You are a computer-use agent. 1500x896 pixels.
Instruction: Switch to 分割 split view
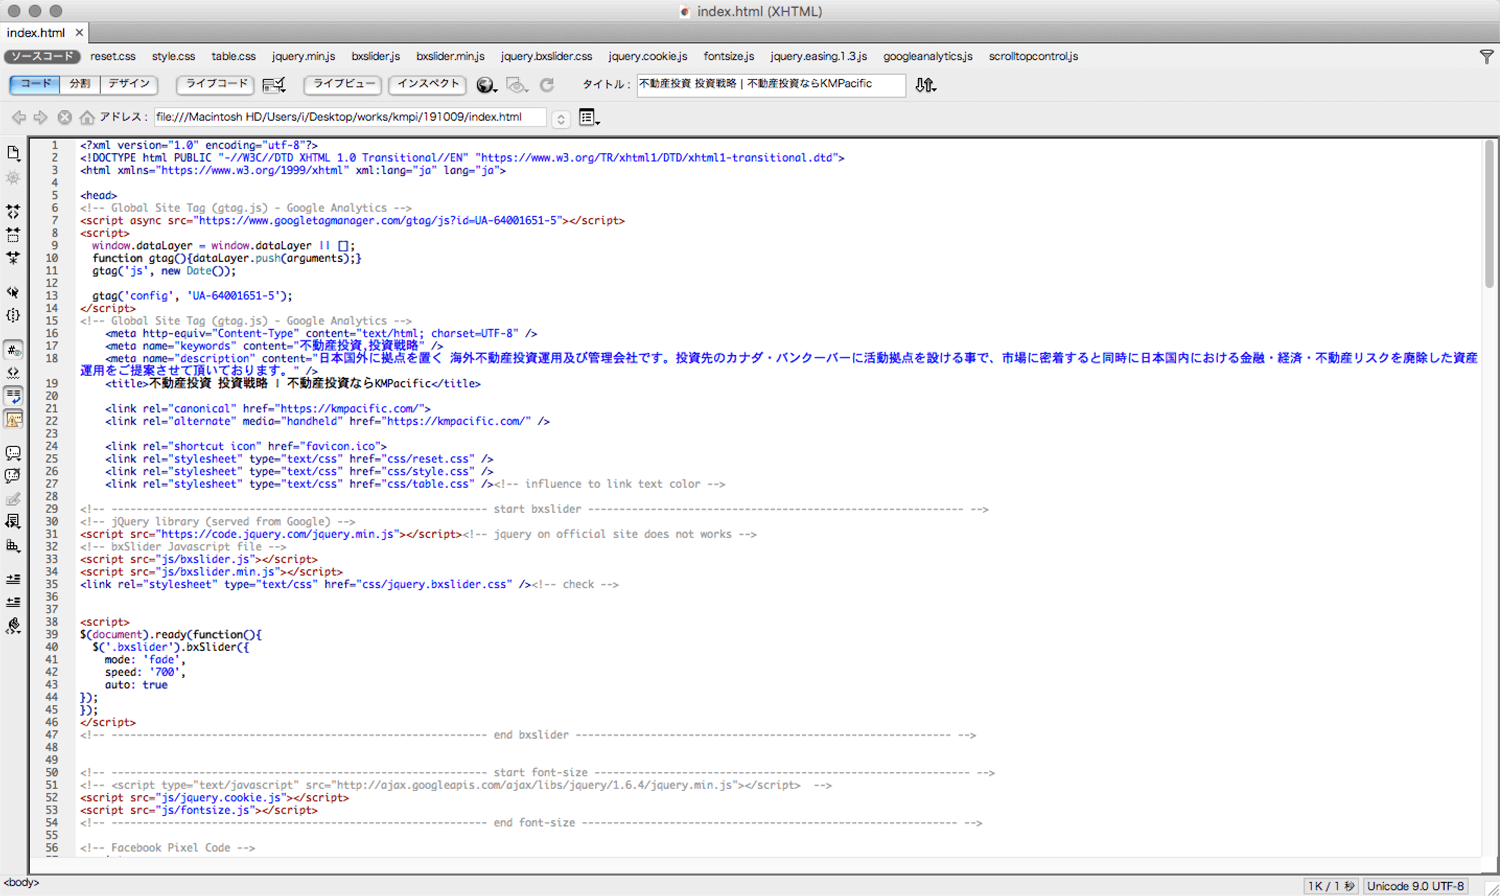[x=80, y=85]
